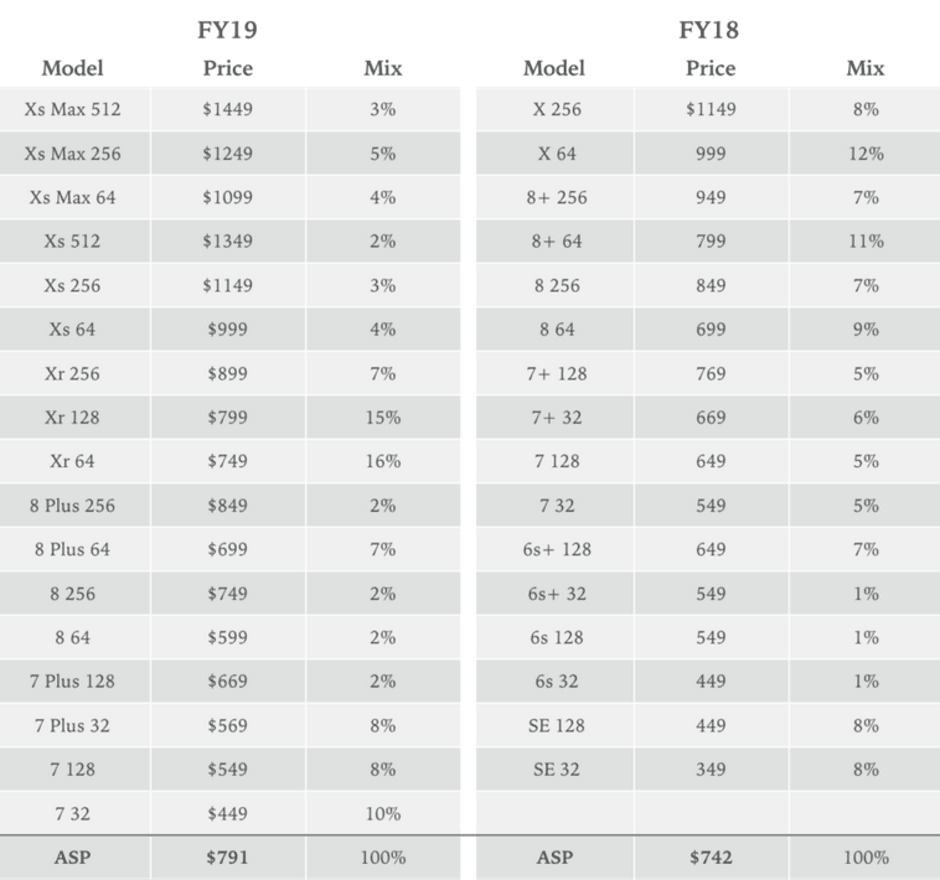Click the FY19 table heading
The image size is (940, 880).
227,30
